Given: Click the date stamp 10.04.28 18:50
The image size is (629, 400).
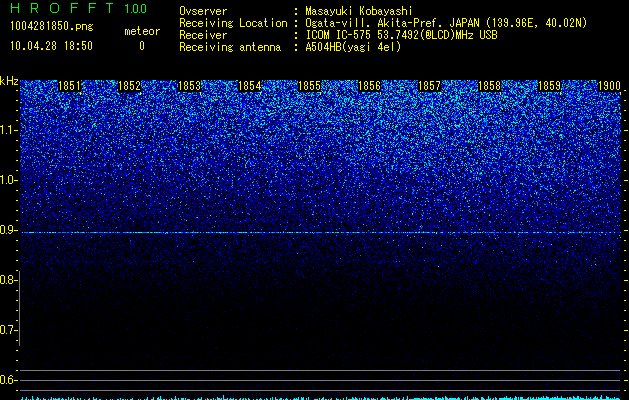Looking at the screenshot, I should [51, 46].
